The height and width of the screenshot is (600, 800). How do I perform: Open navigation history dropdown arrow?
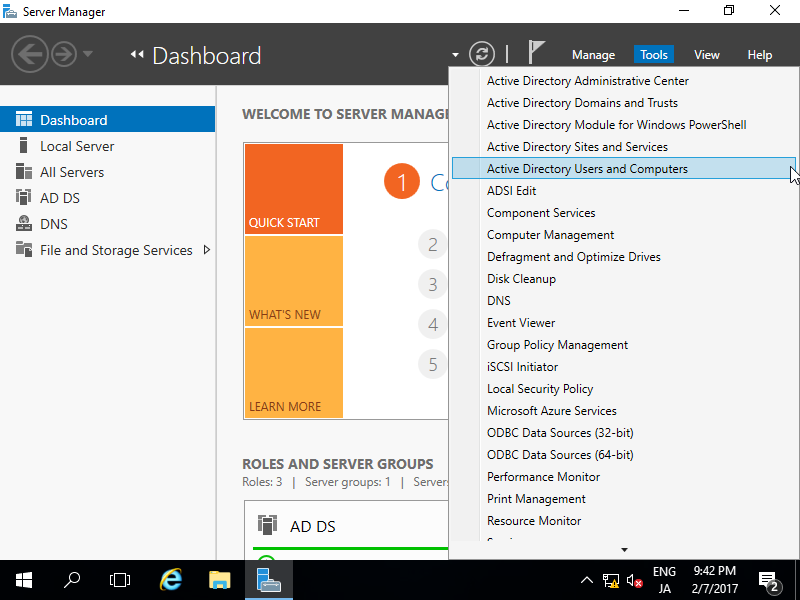(88, 54)
